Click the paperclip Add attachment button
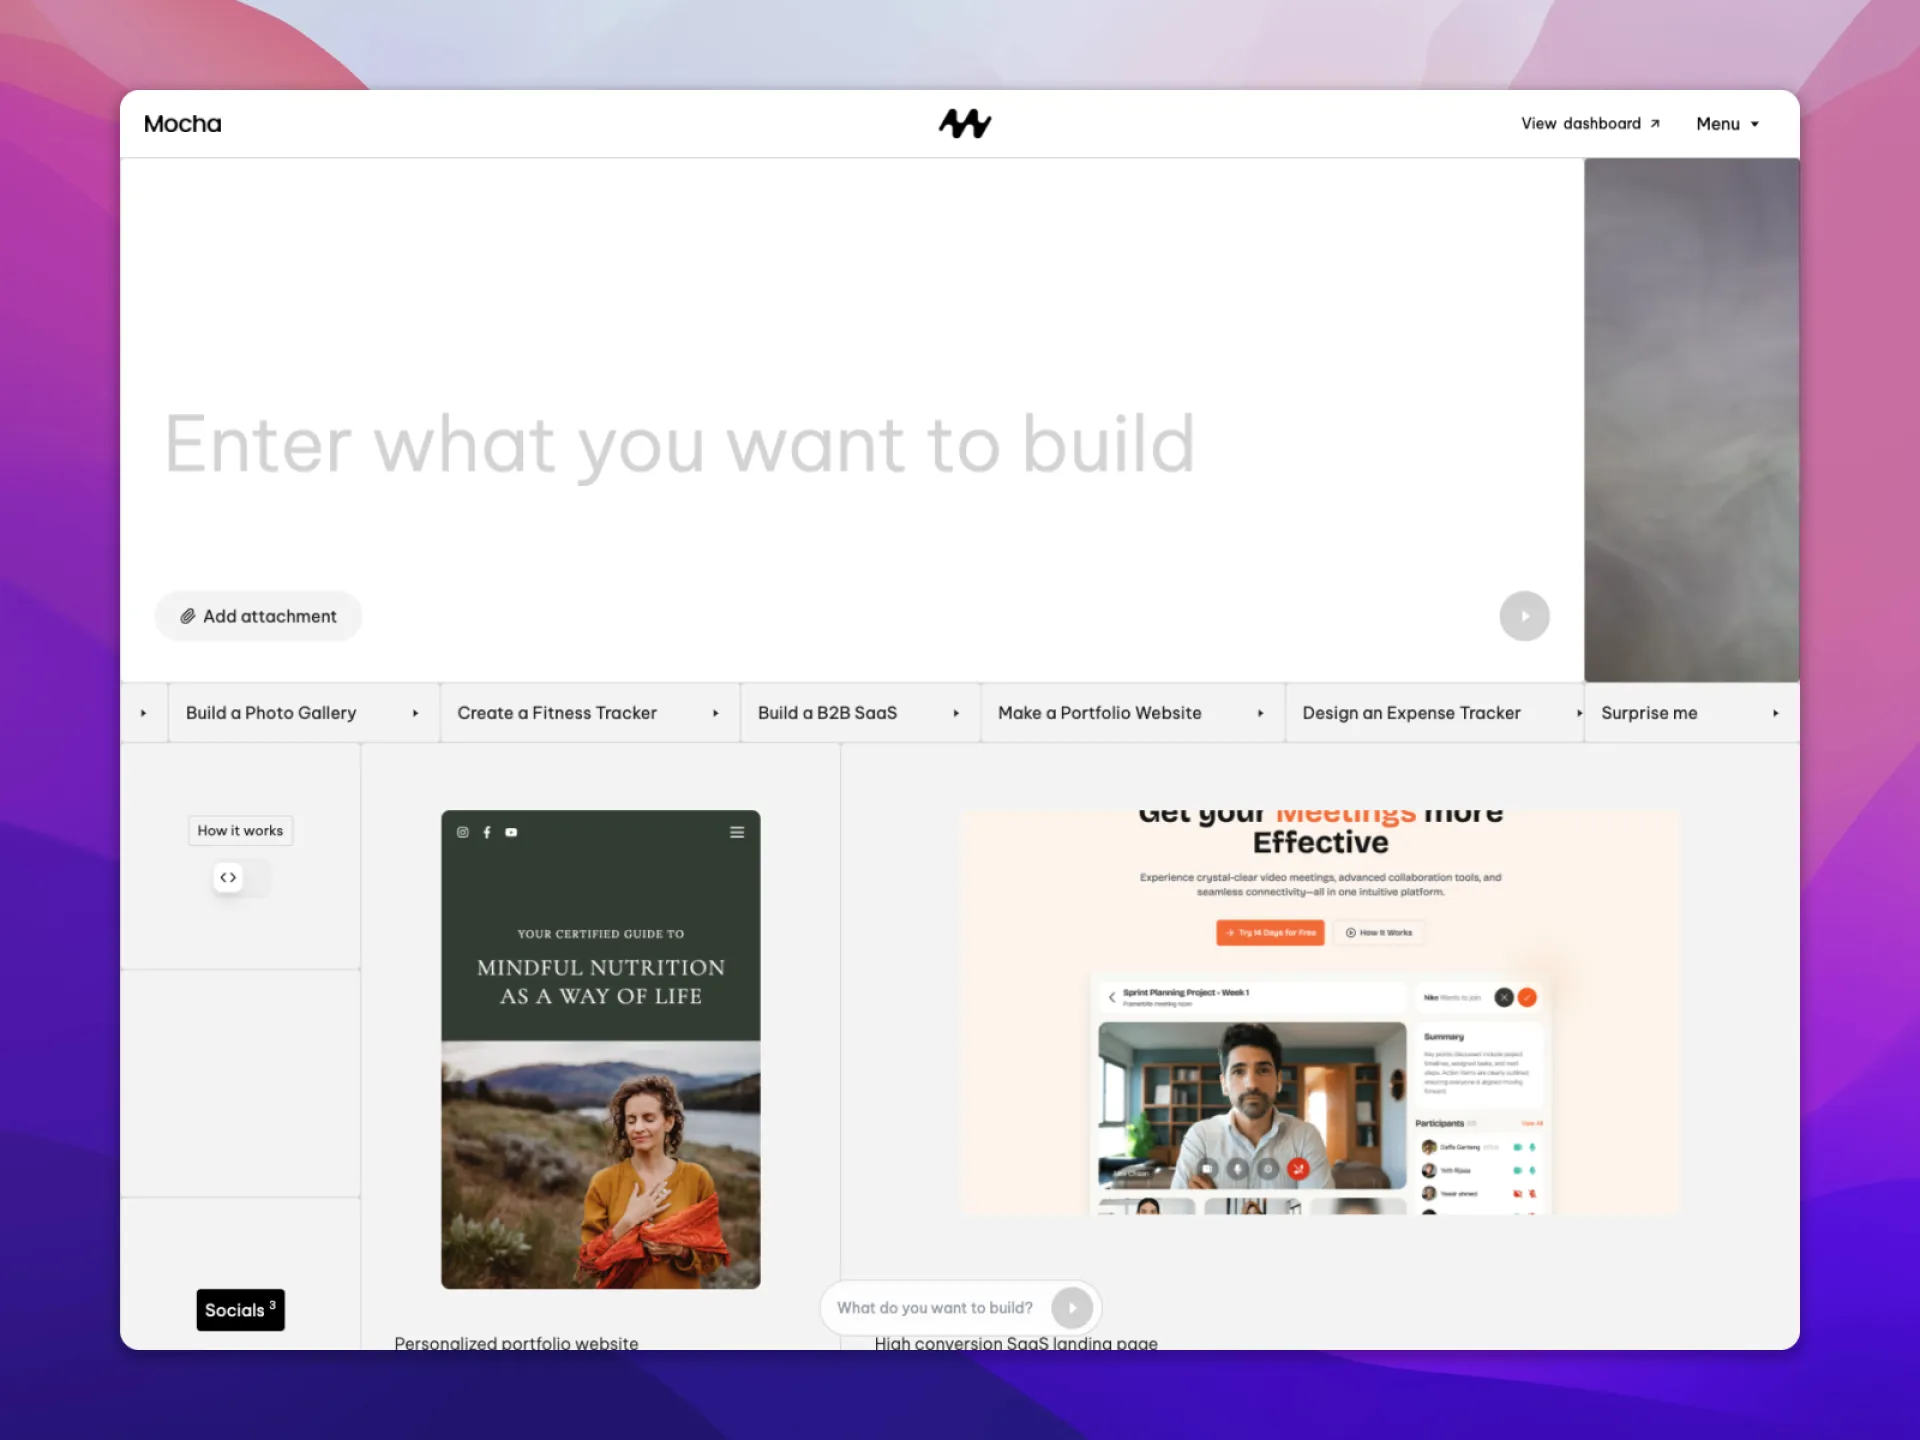Image resolution: width=1920 pixels, height=1440 pixels. 258,616
